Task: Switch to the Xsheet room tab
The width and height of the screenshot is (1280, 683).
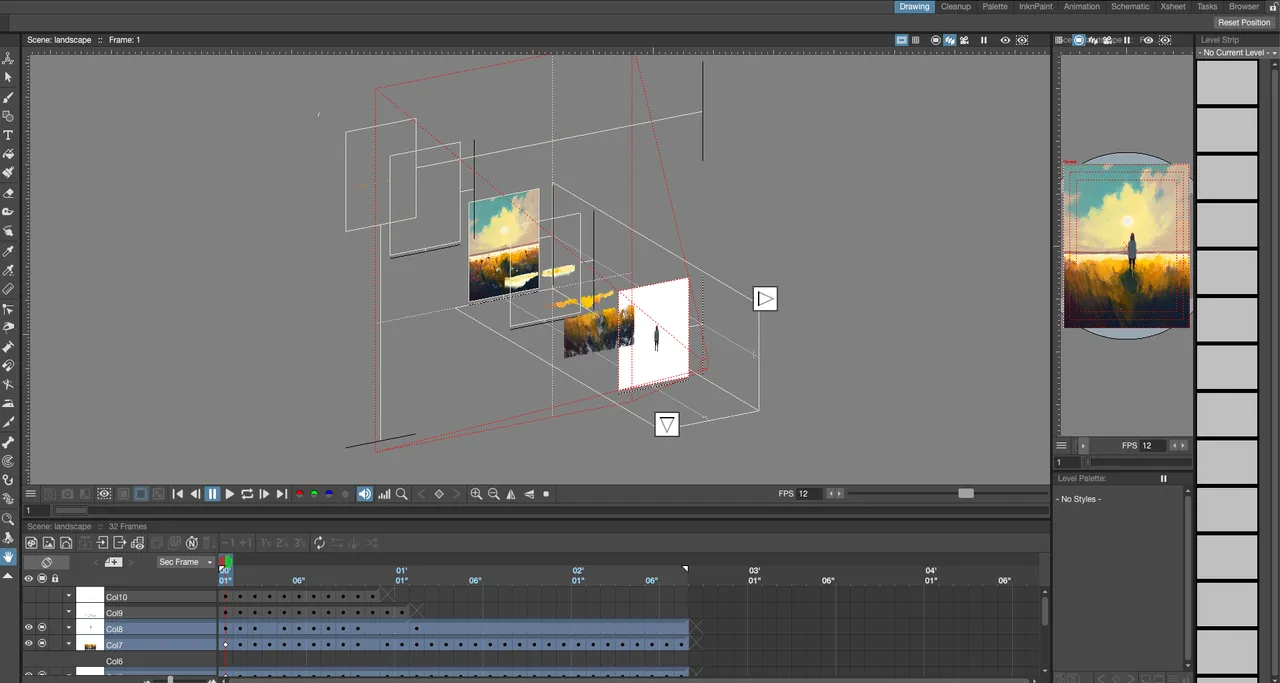Action: tap(1173, 7)
